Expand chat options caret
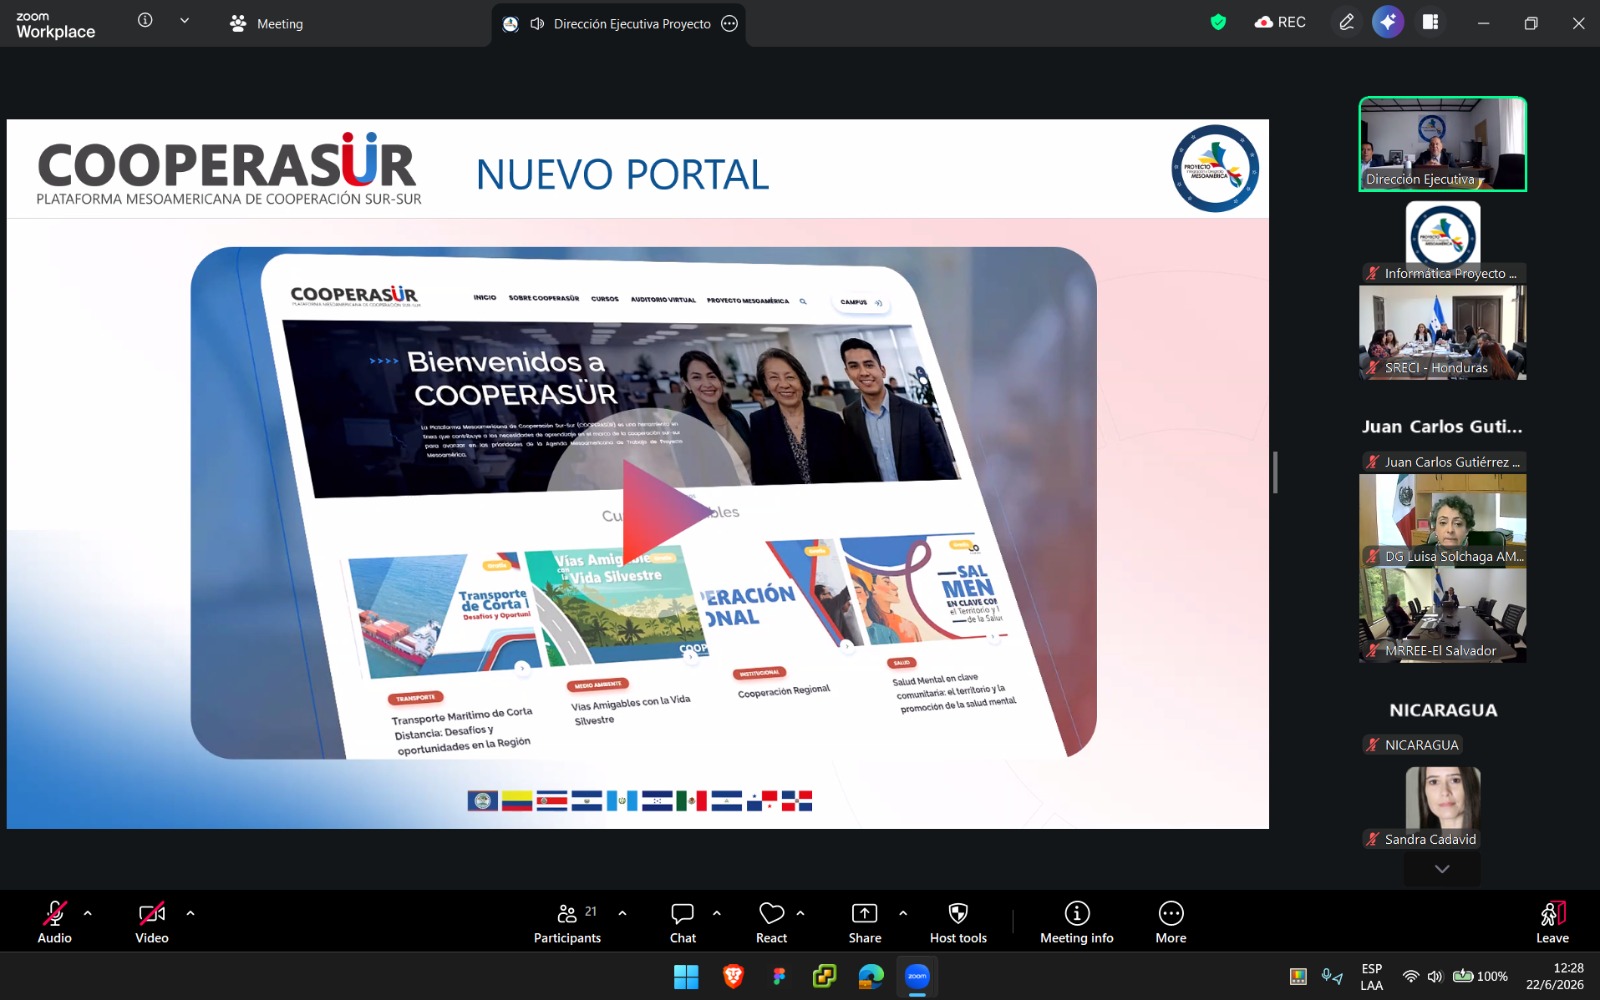 (x=717, y=913)
